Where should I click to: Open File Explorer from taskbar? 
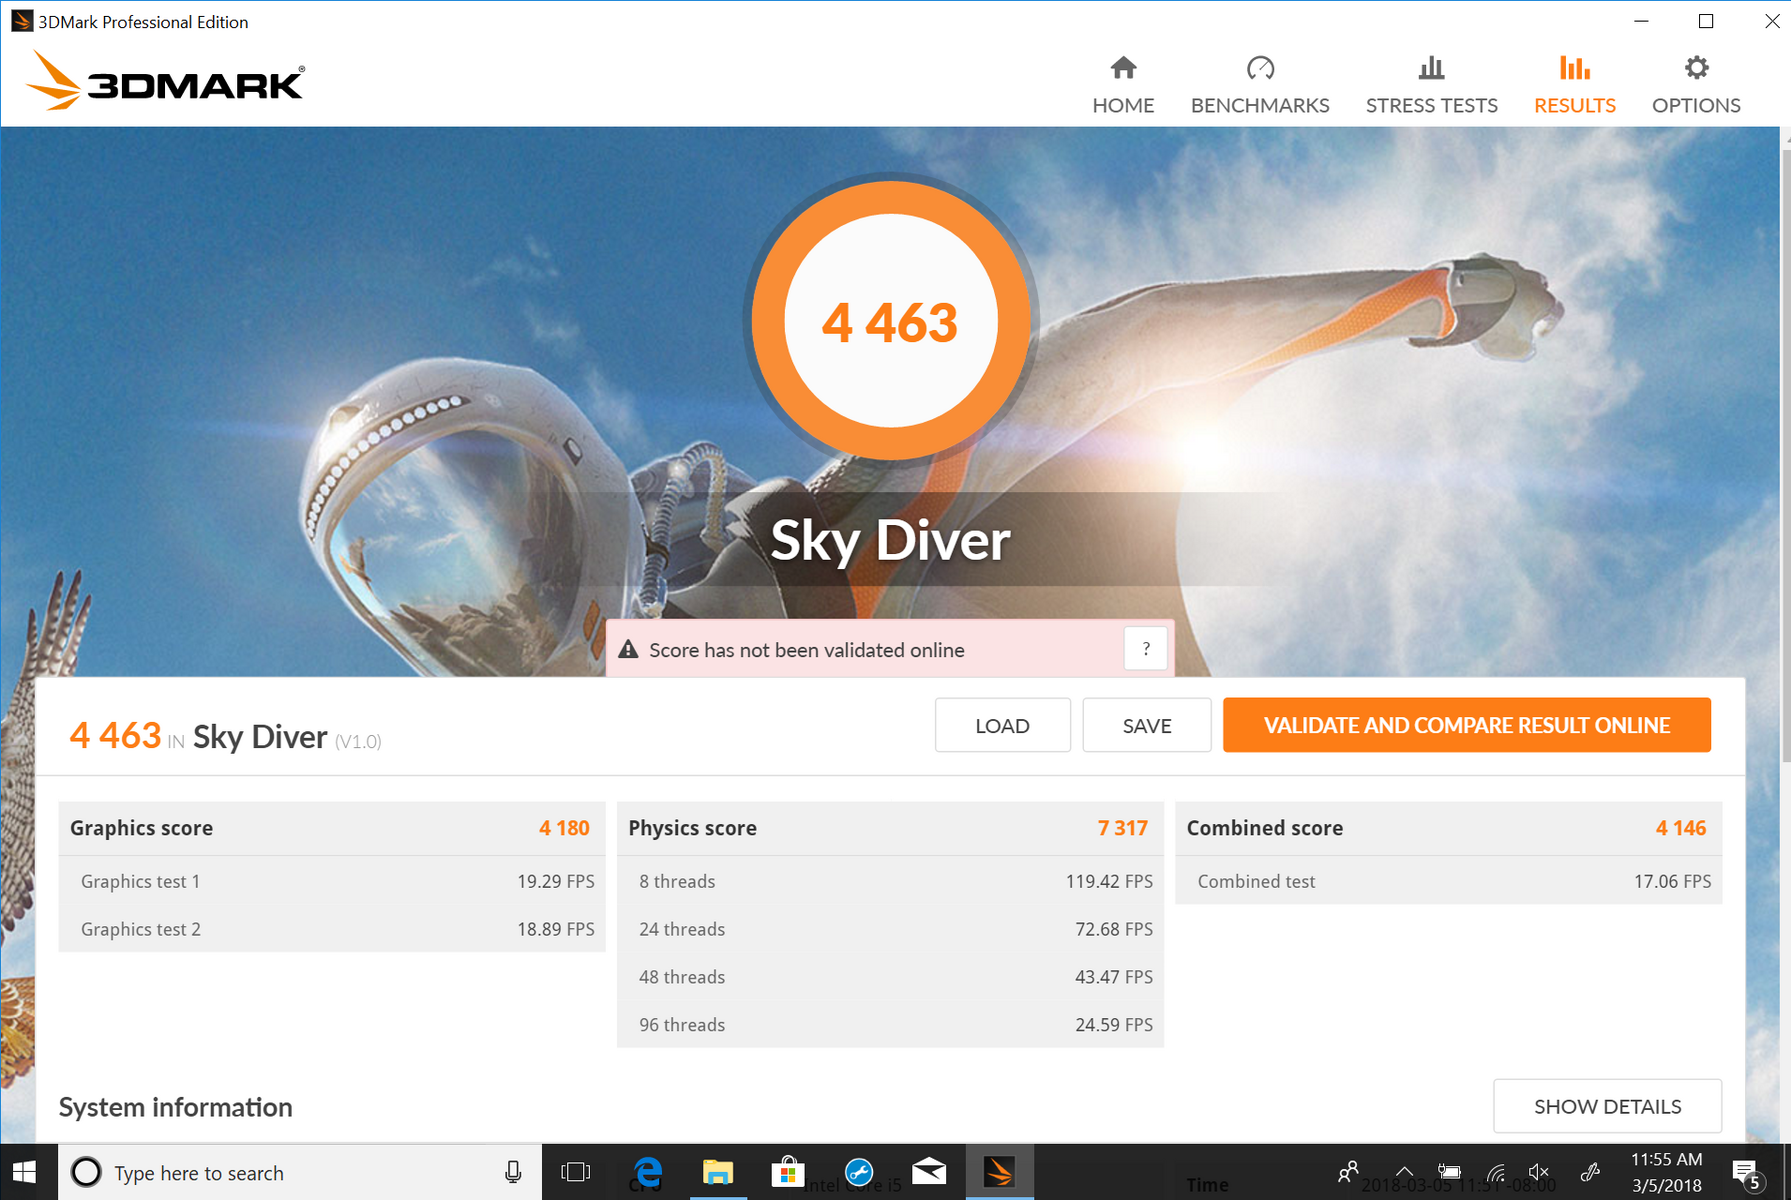(718, 1172)
